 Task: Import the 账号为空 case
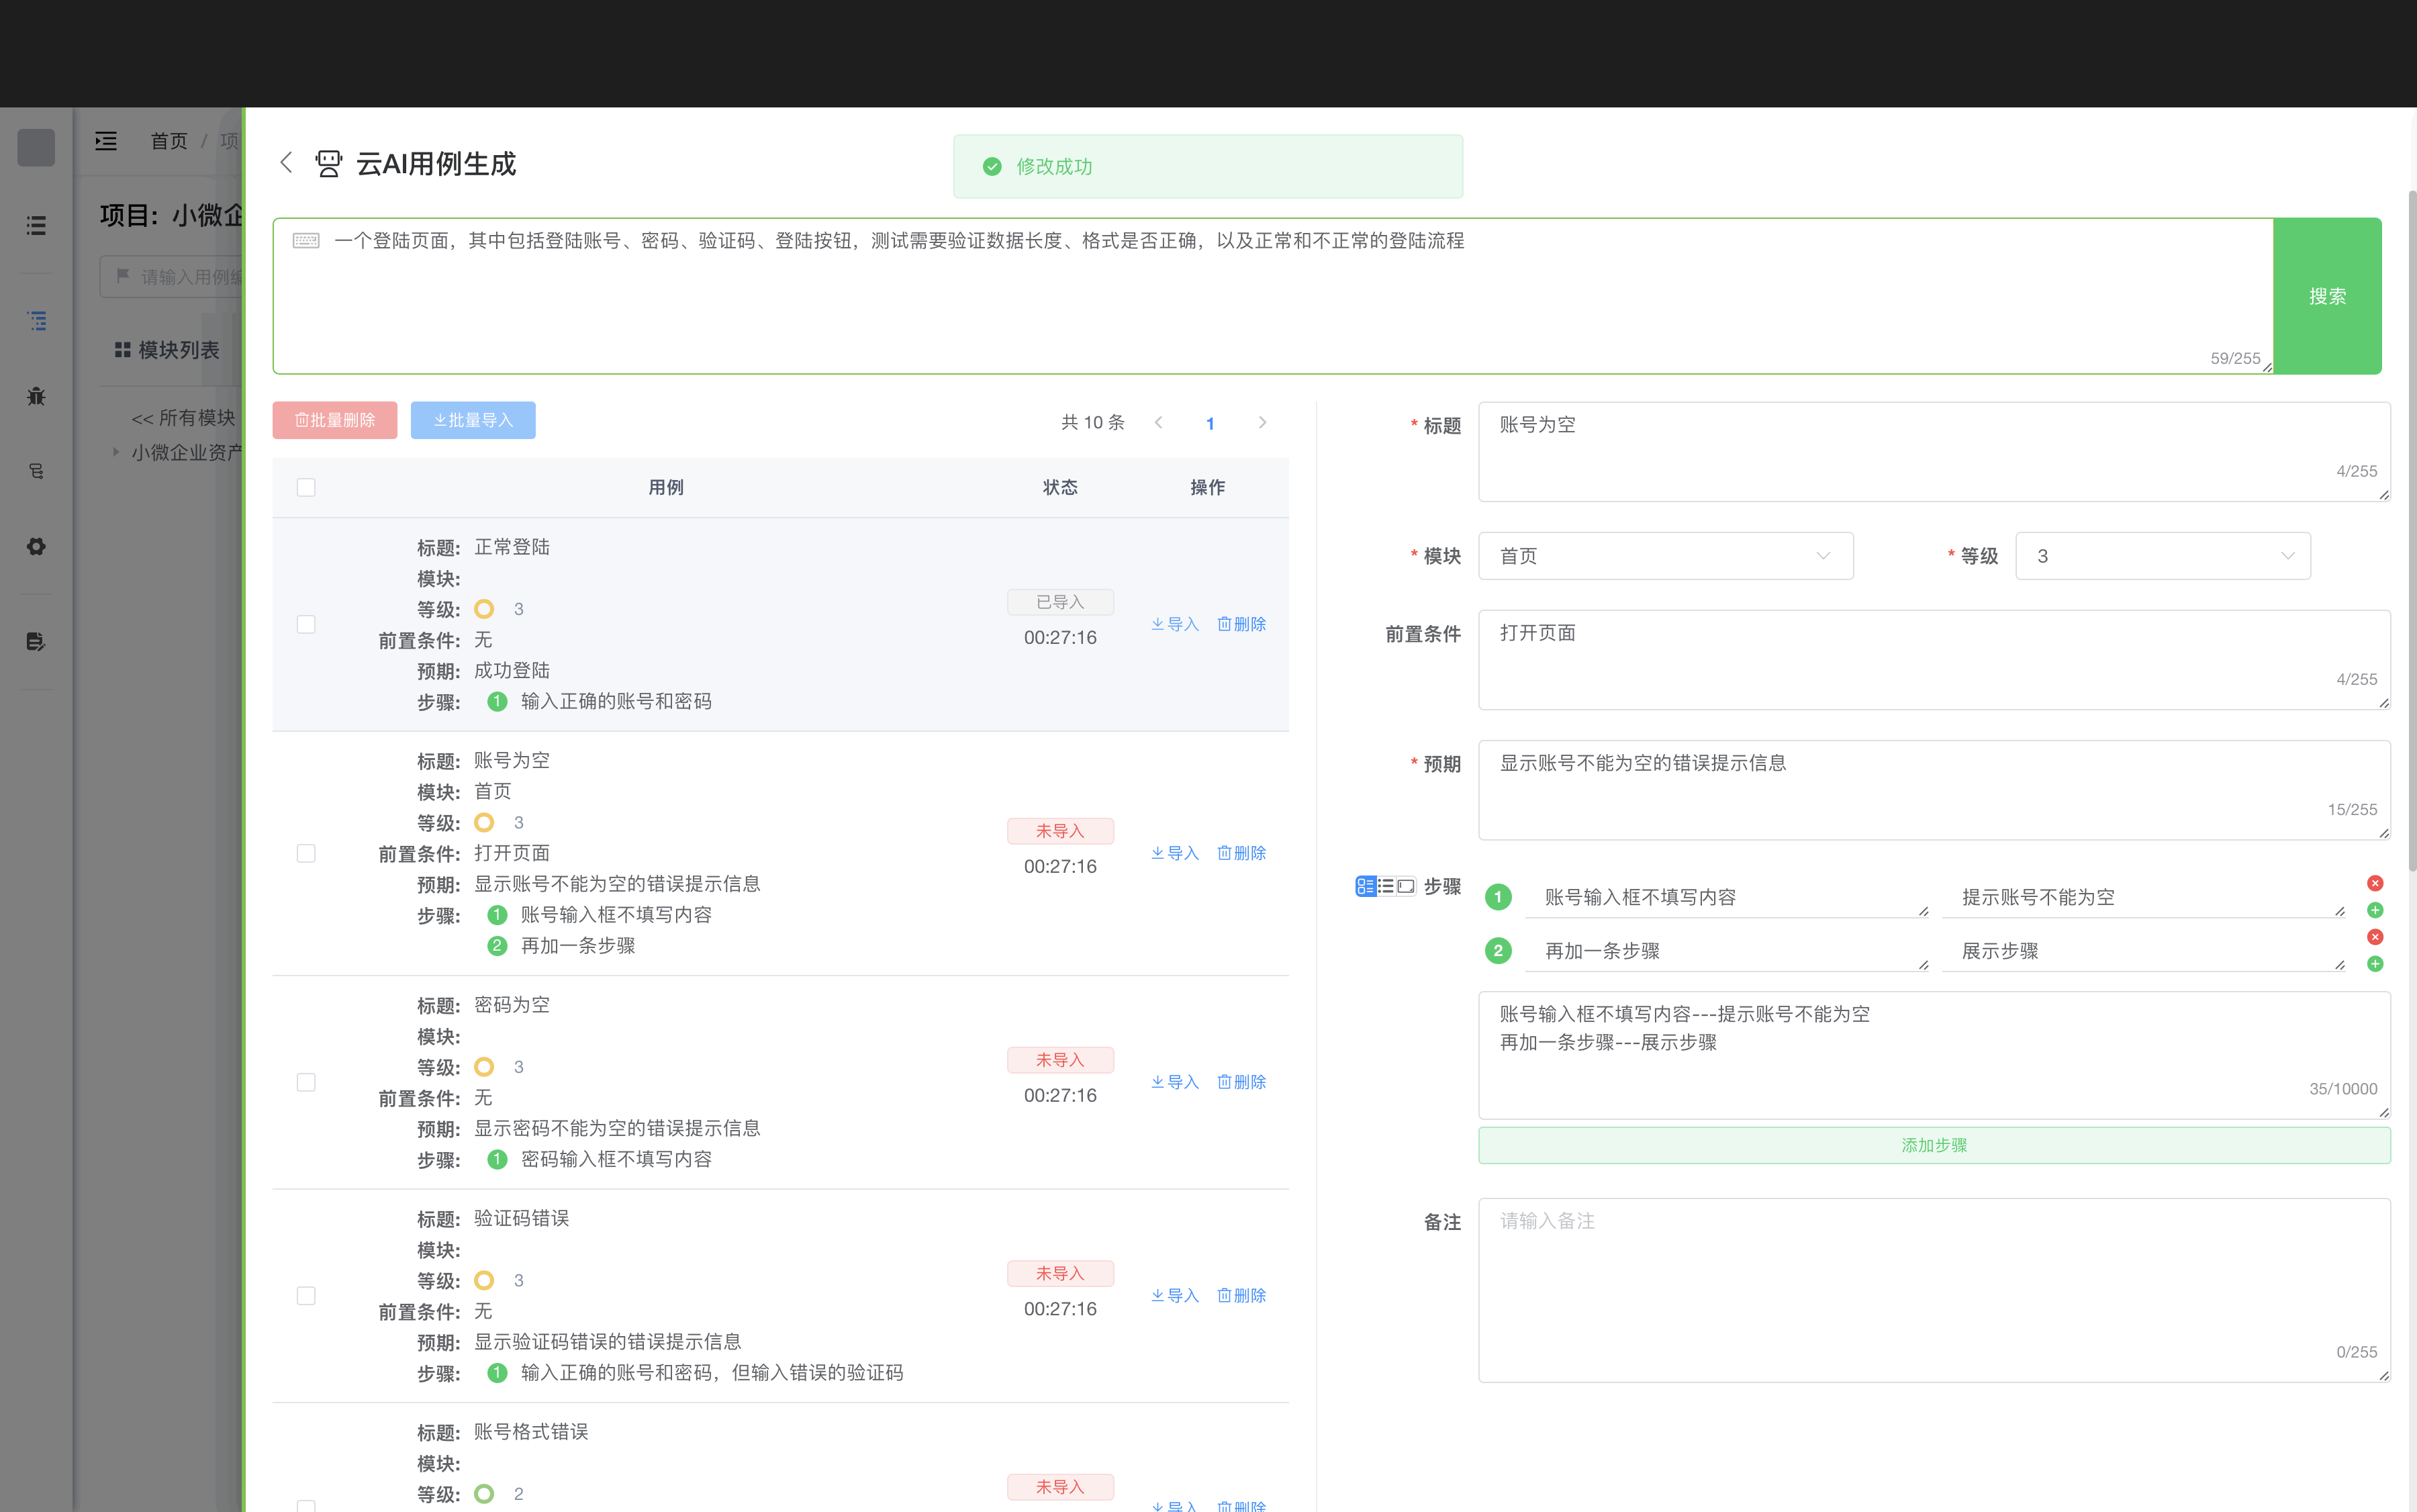point(1174,853)
